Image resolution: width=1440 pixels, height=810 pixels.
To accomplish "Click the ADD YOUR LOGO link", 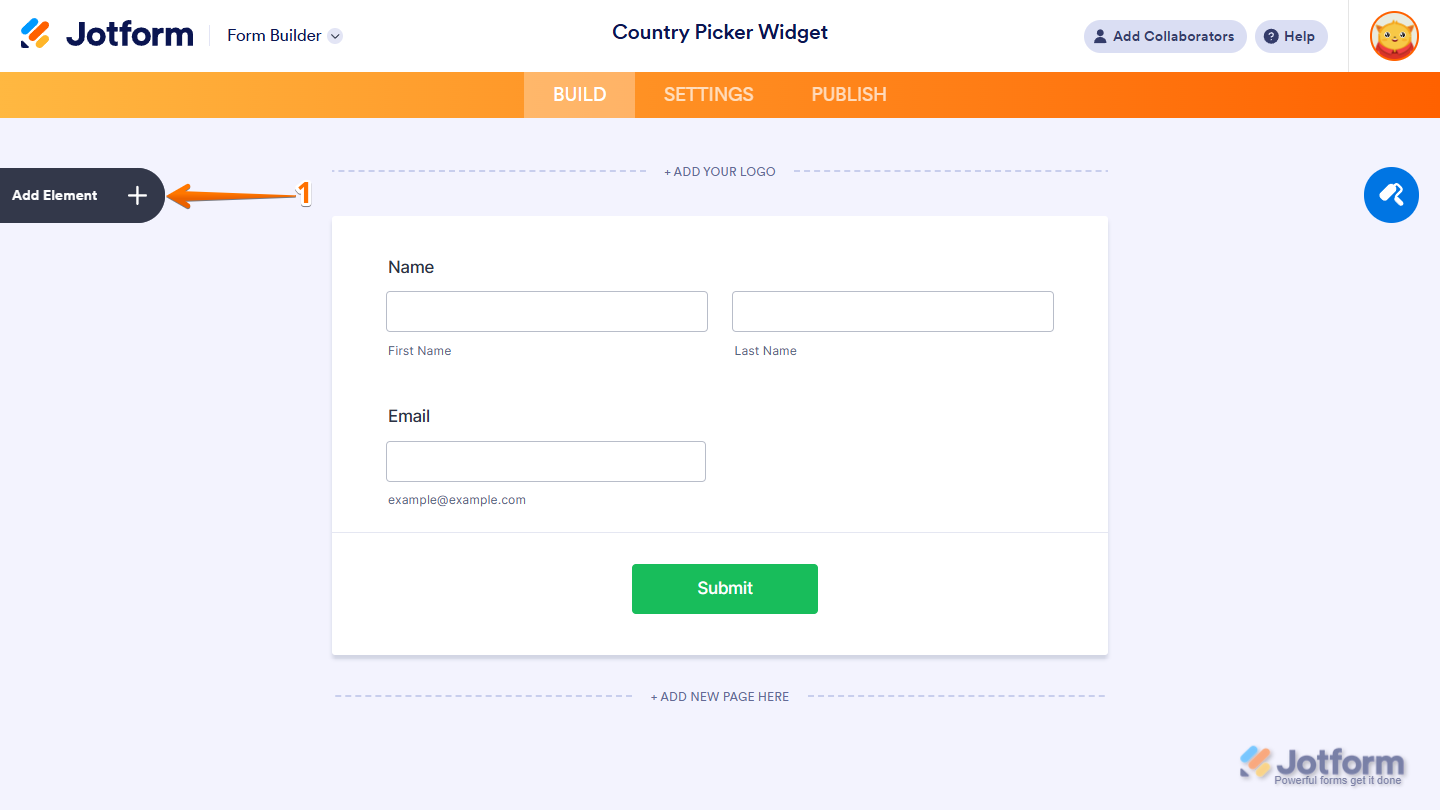I will (719, 171).
